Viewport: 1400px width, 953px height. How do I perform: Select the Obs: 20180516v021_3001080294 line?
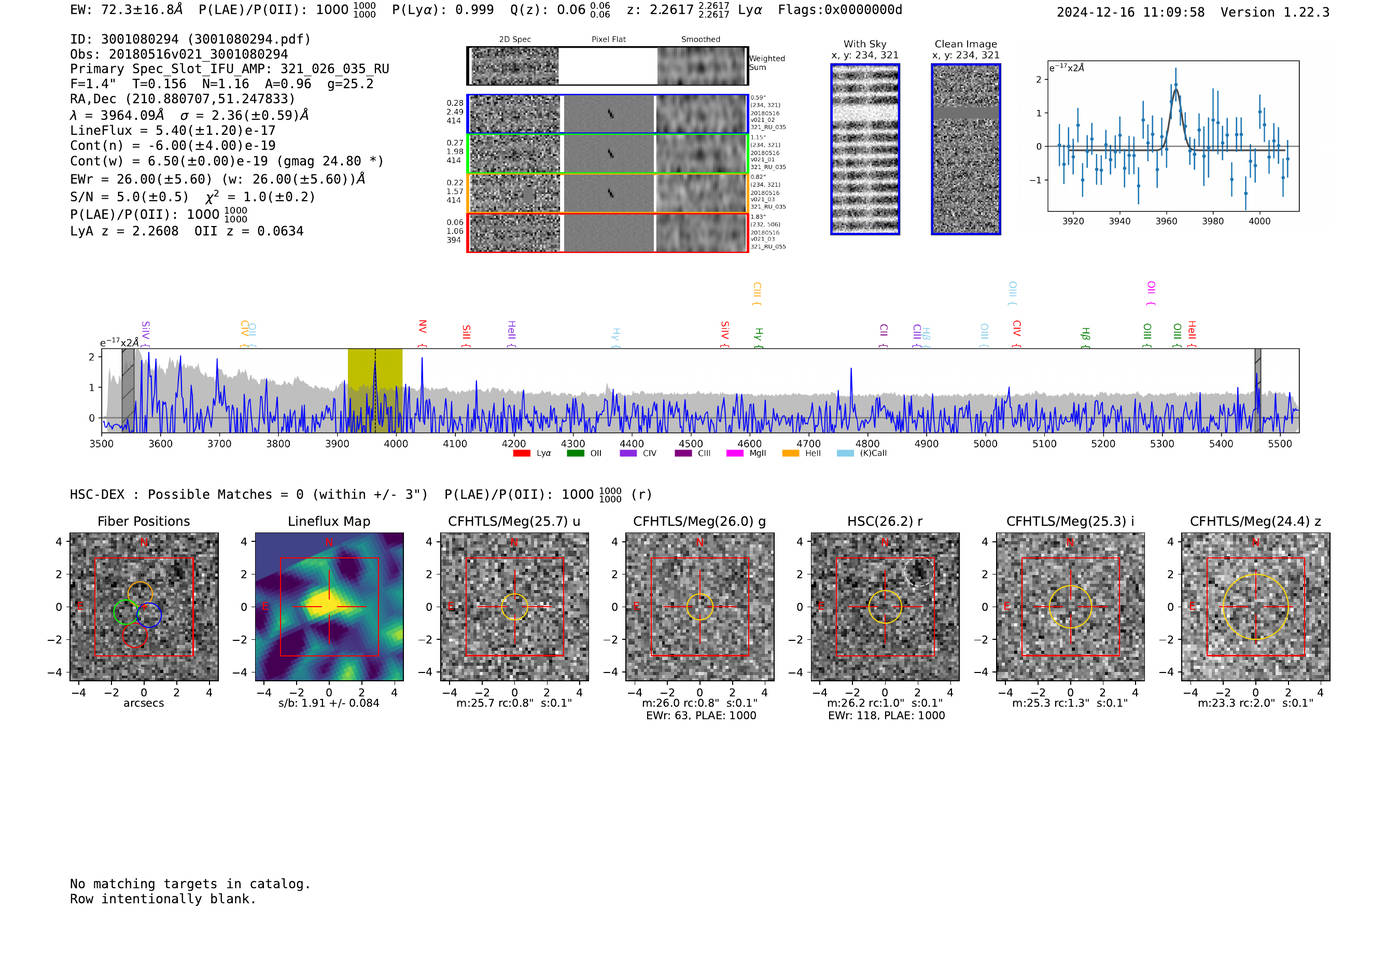pyautogui.click(x=179, y=54)
